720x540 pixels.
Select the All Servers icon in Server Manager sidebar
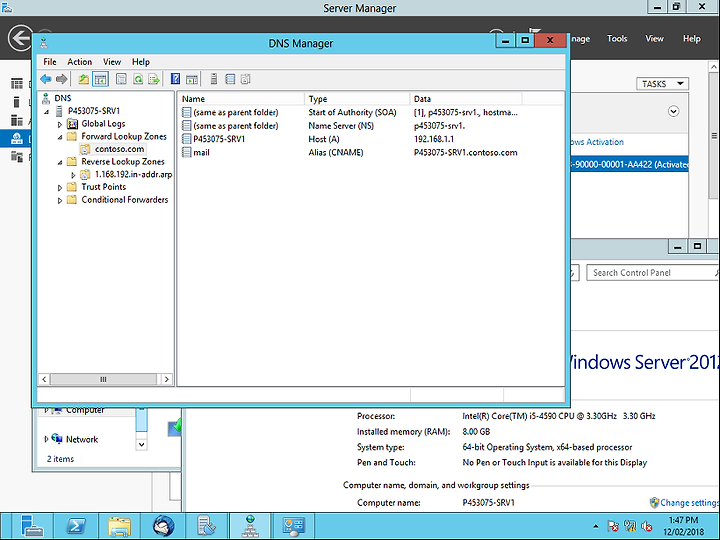coord(17,120)
